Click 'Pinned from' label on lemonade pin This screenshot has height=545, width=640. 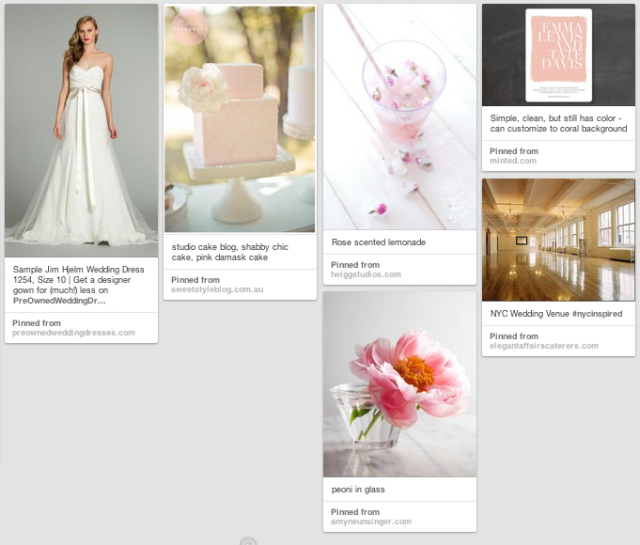[x=355, y=265]
